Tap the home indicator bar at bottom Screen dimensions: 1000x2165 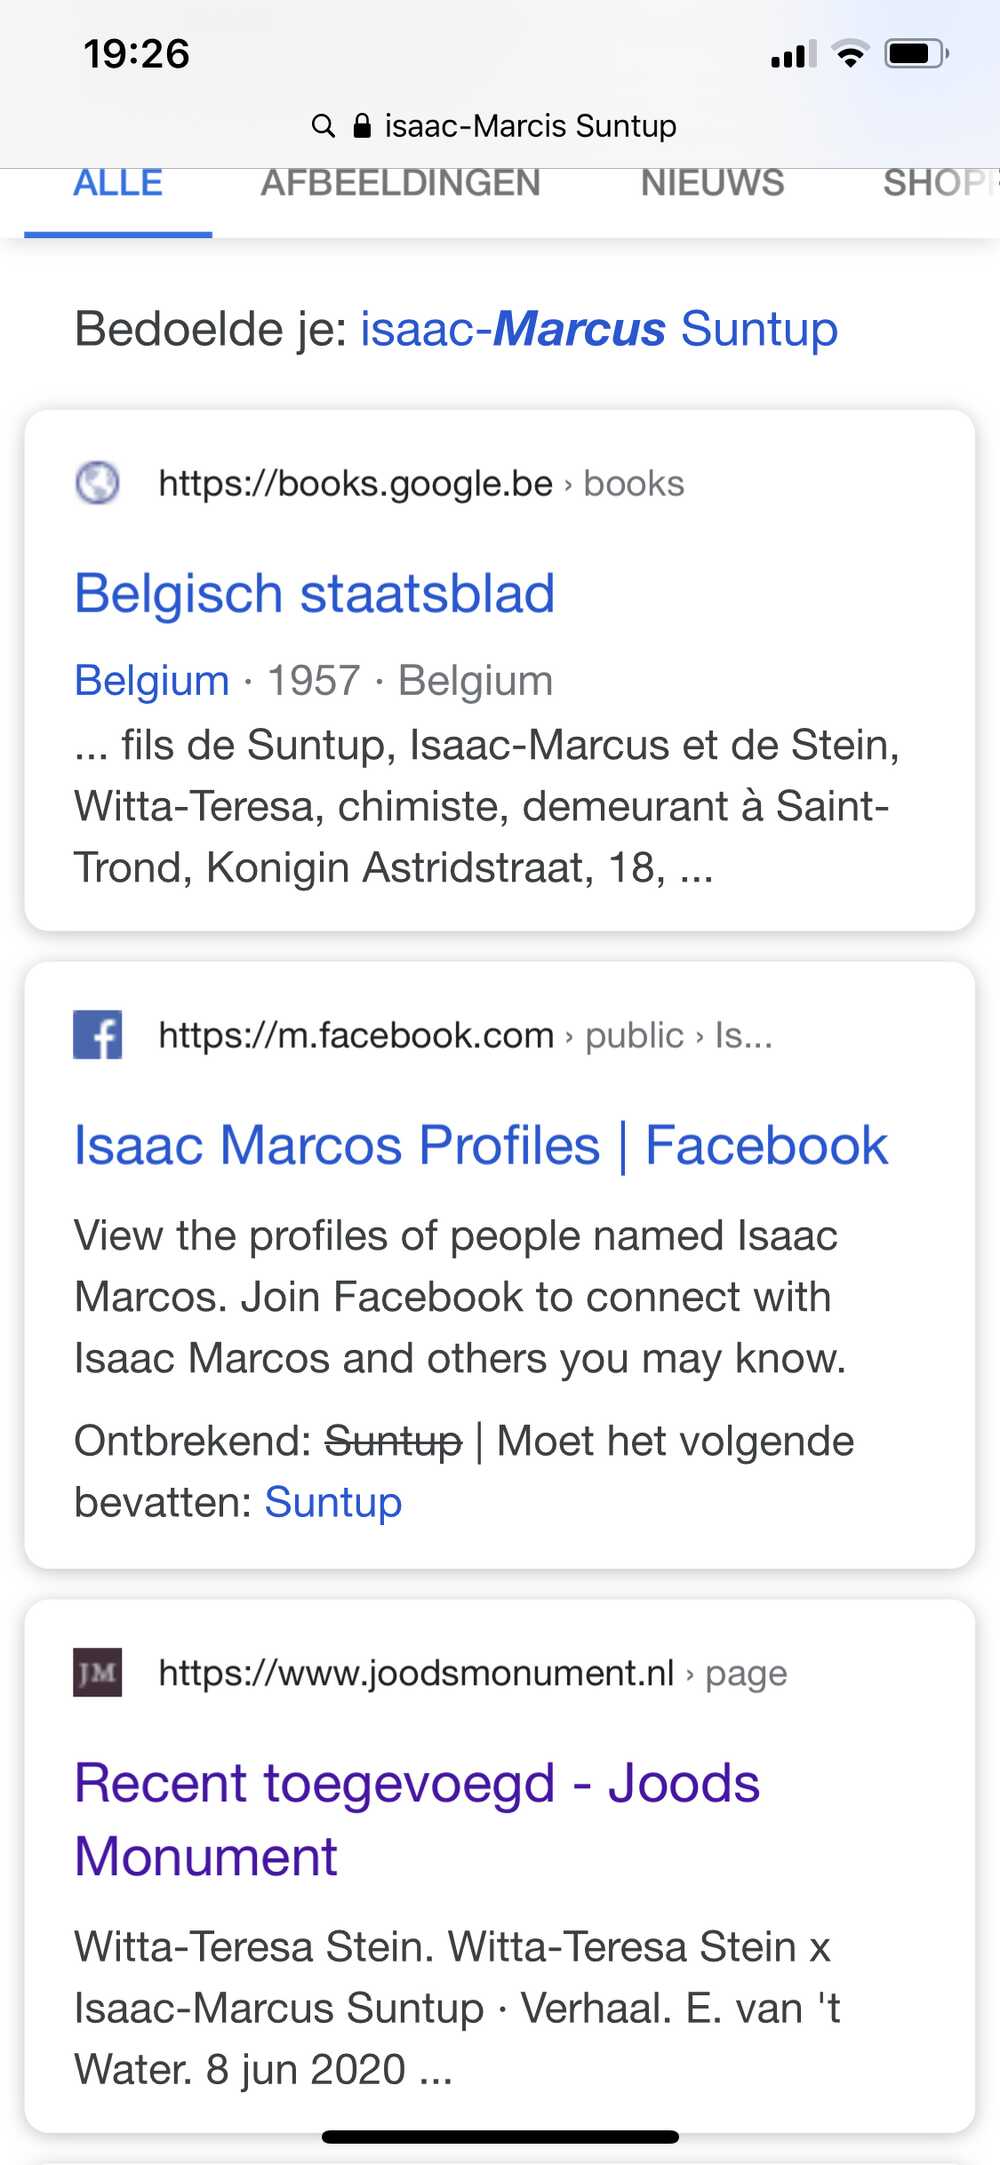(500, 2137)
